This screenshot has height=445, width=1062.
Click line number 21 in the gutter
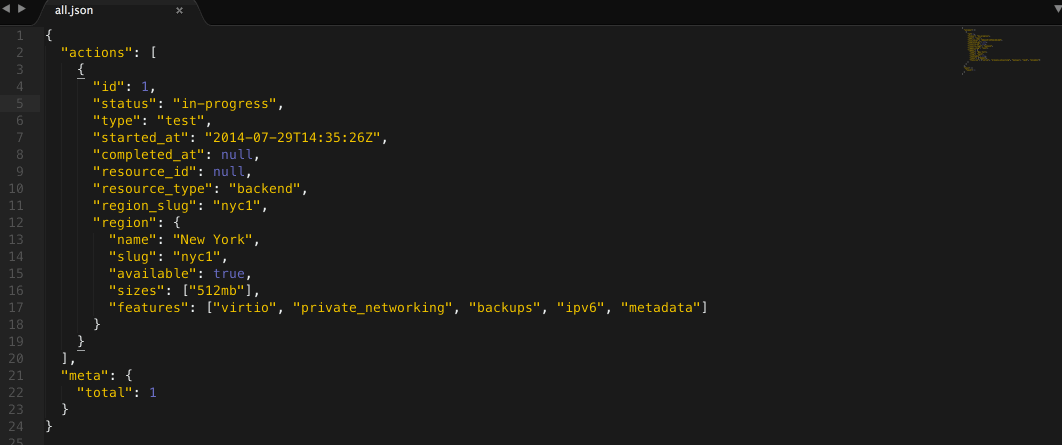click(x=19, y=375)
